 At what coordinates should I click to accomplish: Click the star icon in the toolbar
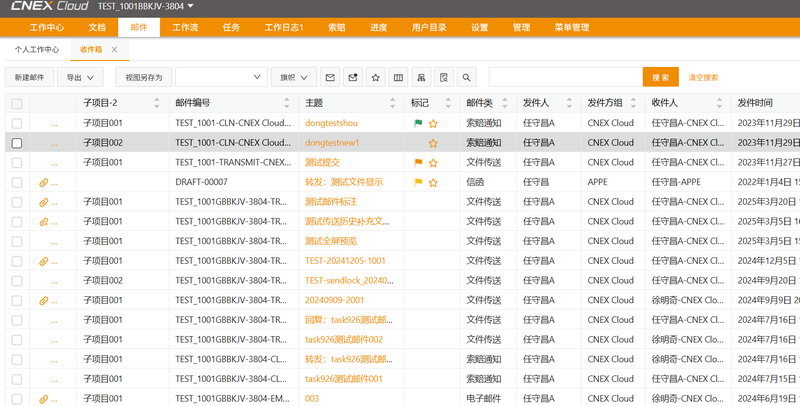[x=375, y=77]
